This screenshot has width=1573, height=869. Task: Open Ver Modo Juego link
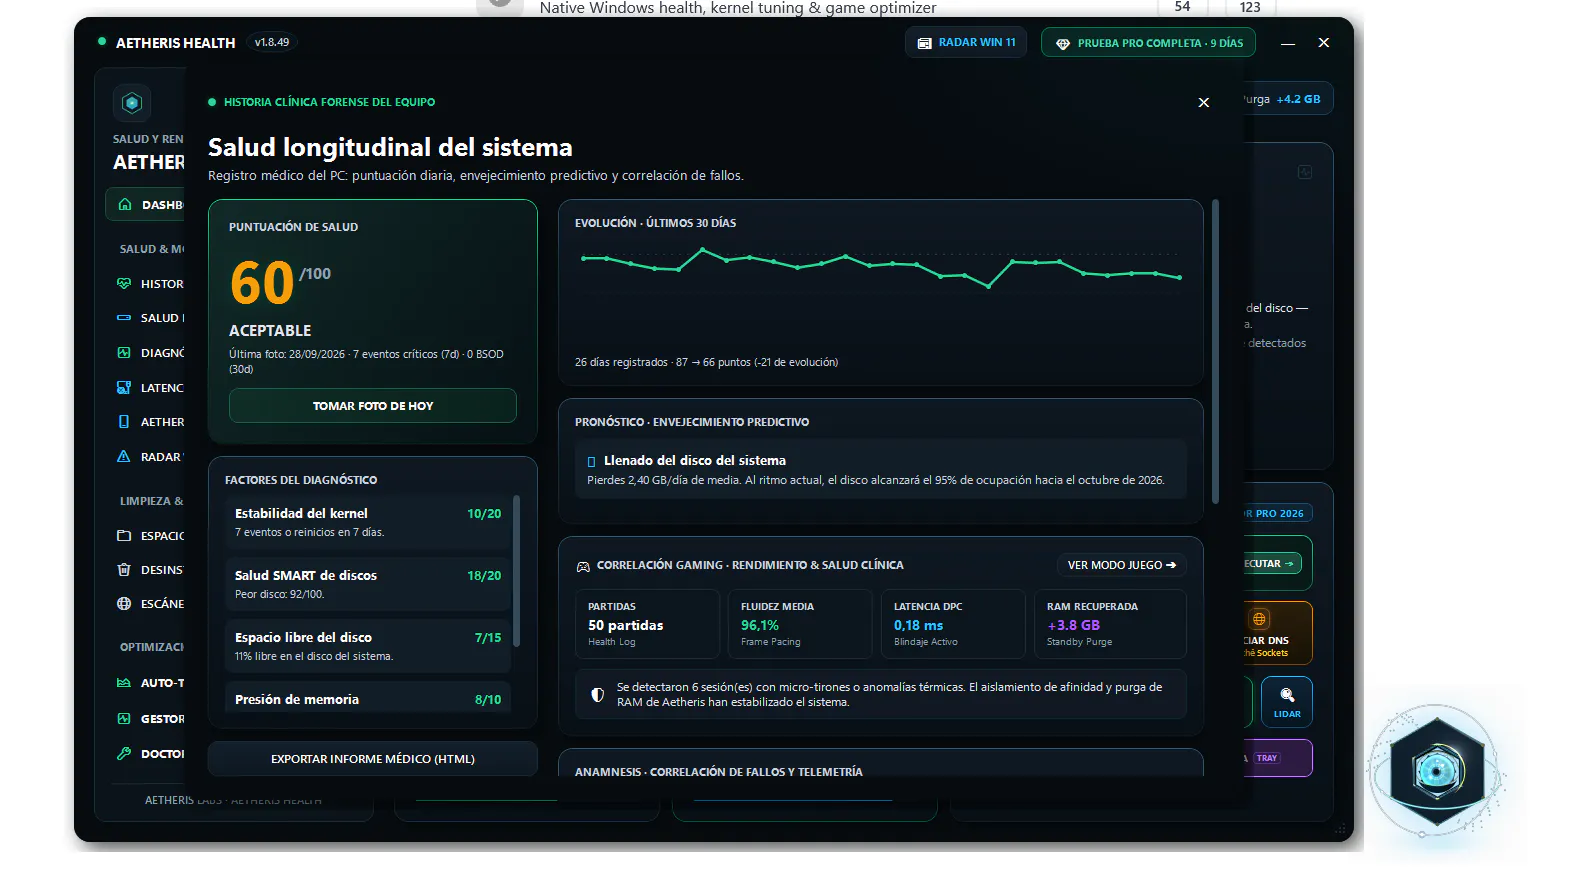(x=1122, y=565)
